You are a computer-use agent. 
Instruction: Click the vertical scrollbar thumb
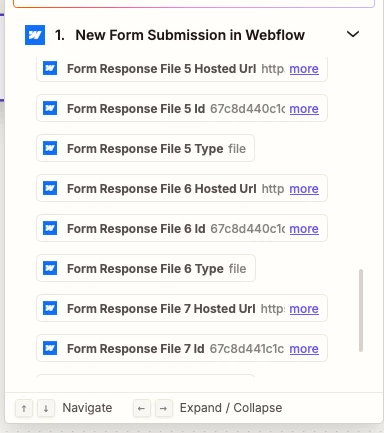pyautogui.click(x=361, y=310)
